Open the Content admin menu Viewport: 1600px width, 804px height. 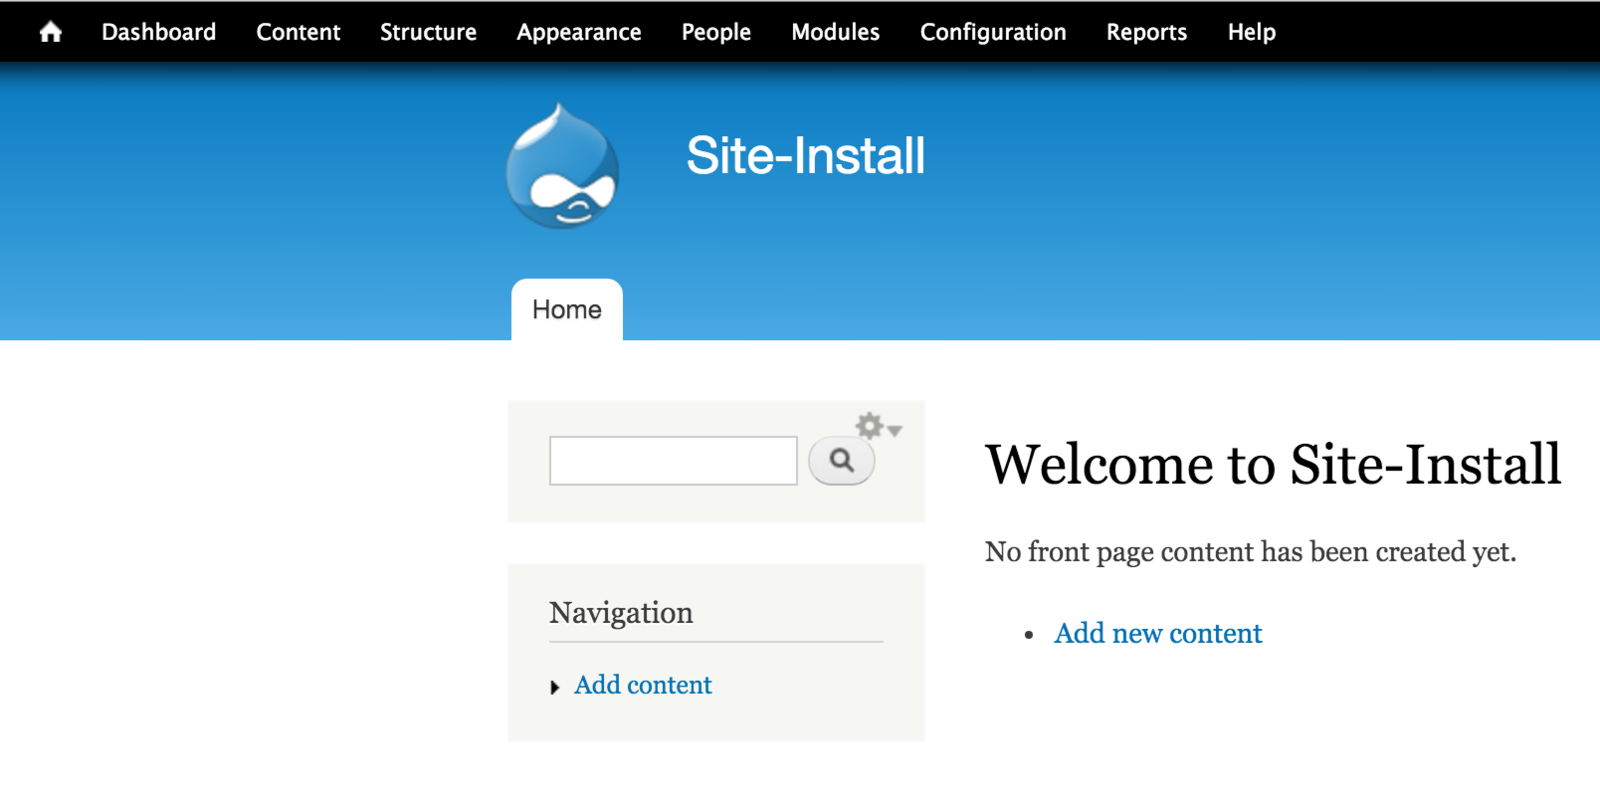point(298,32)
